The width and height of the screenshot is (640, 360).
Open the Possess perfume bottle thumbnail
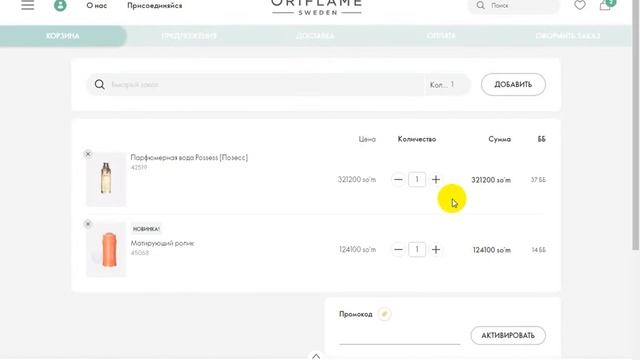coord(106,179)
